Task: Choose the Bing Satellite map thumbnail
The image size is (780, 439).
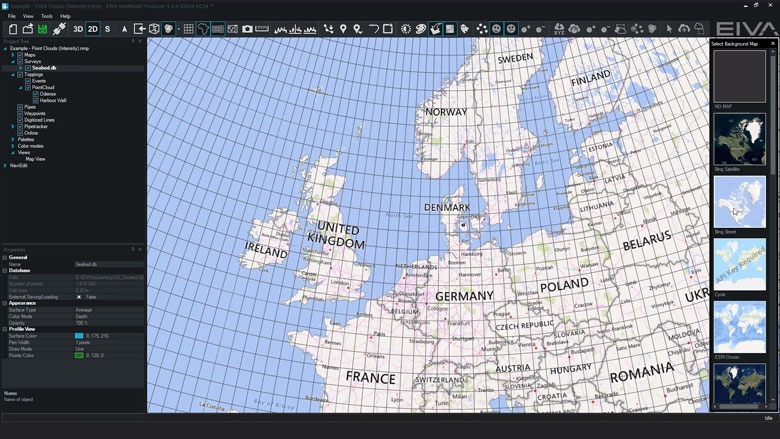Action: (740, 140)
